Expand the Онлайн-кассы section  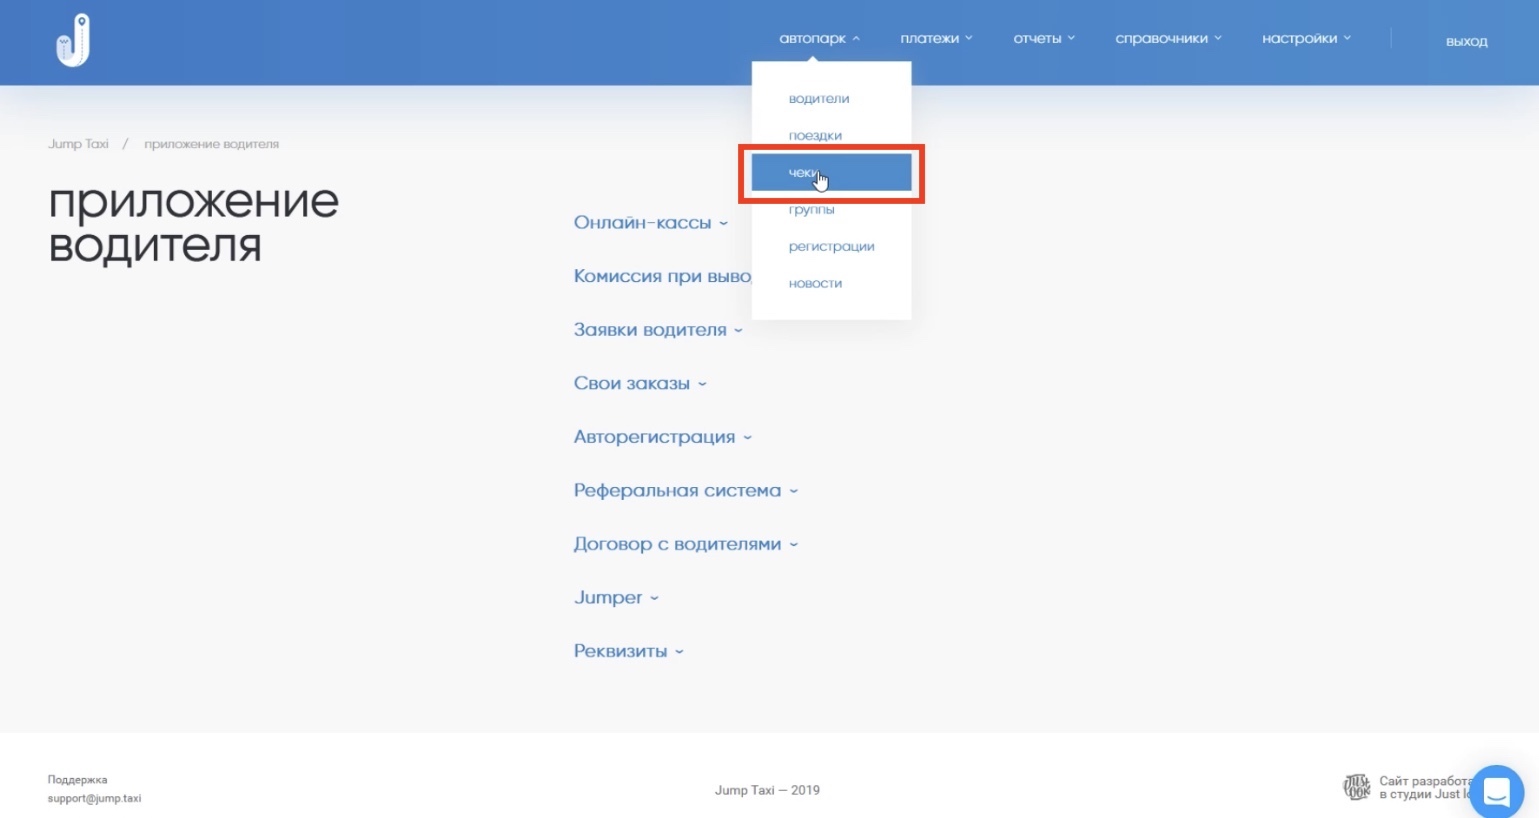pos(650,223)
